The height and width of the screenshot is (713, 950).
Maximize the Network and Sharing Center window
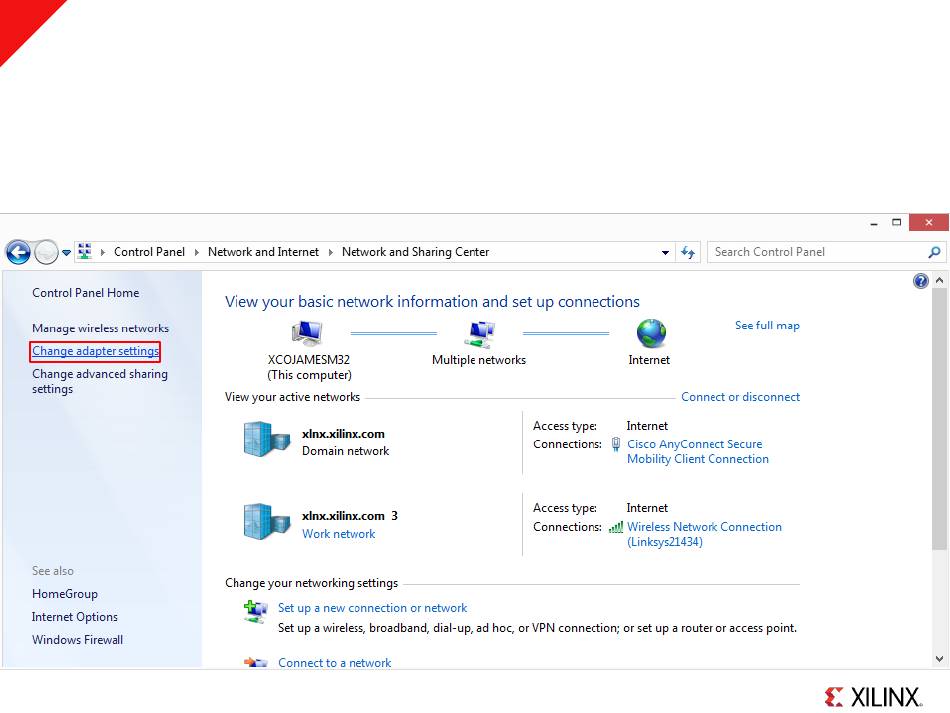(897, 222)
